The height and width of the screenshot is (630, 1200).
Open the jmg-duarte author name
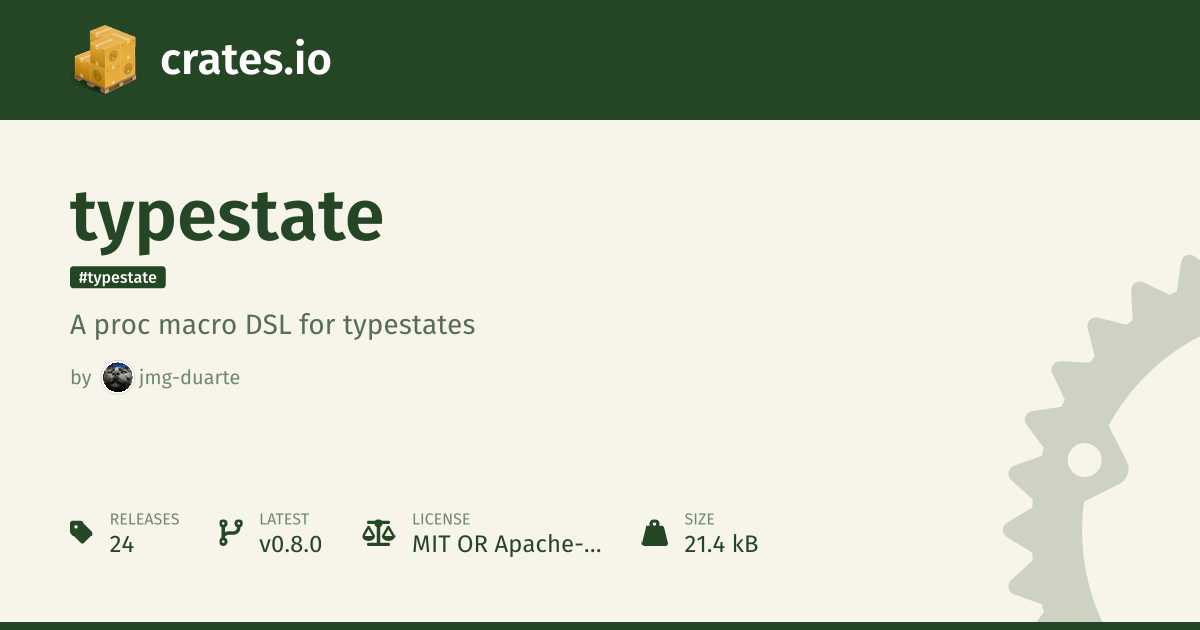point(189,377)
